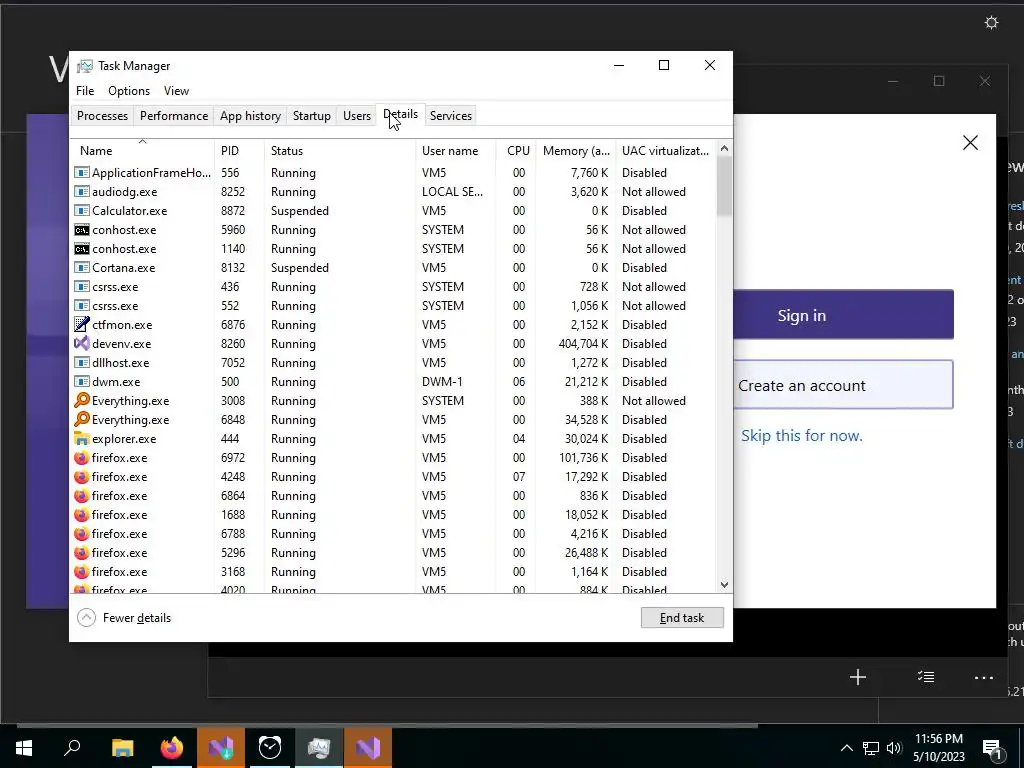1024x768 pixels.
Task: Click Create an account button
Action: point(843,385)
